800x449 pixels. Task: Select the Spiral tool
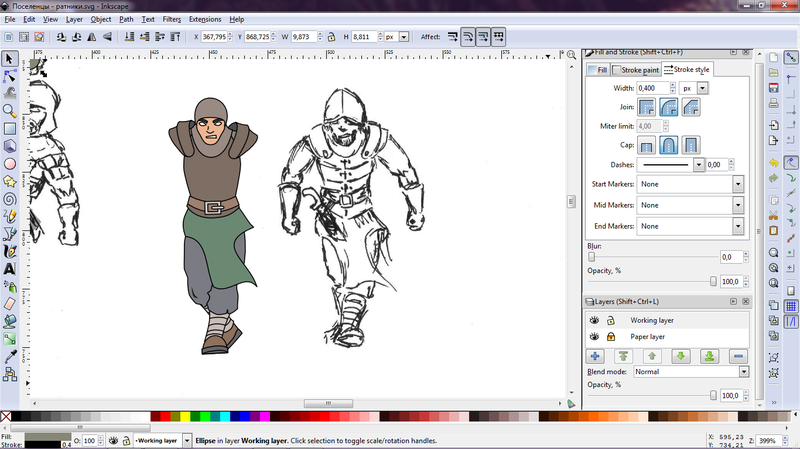[10, 198]
